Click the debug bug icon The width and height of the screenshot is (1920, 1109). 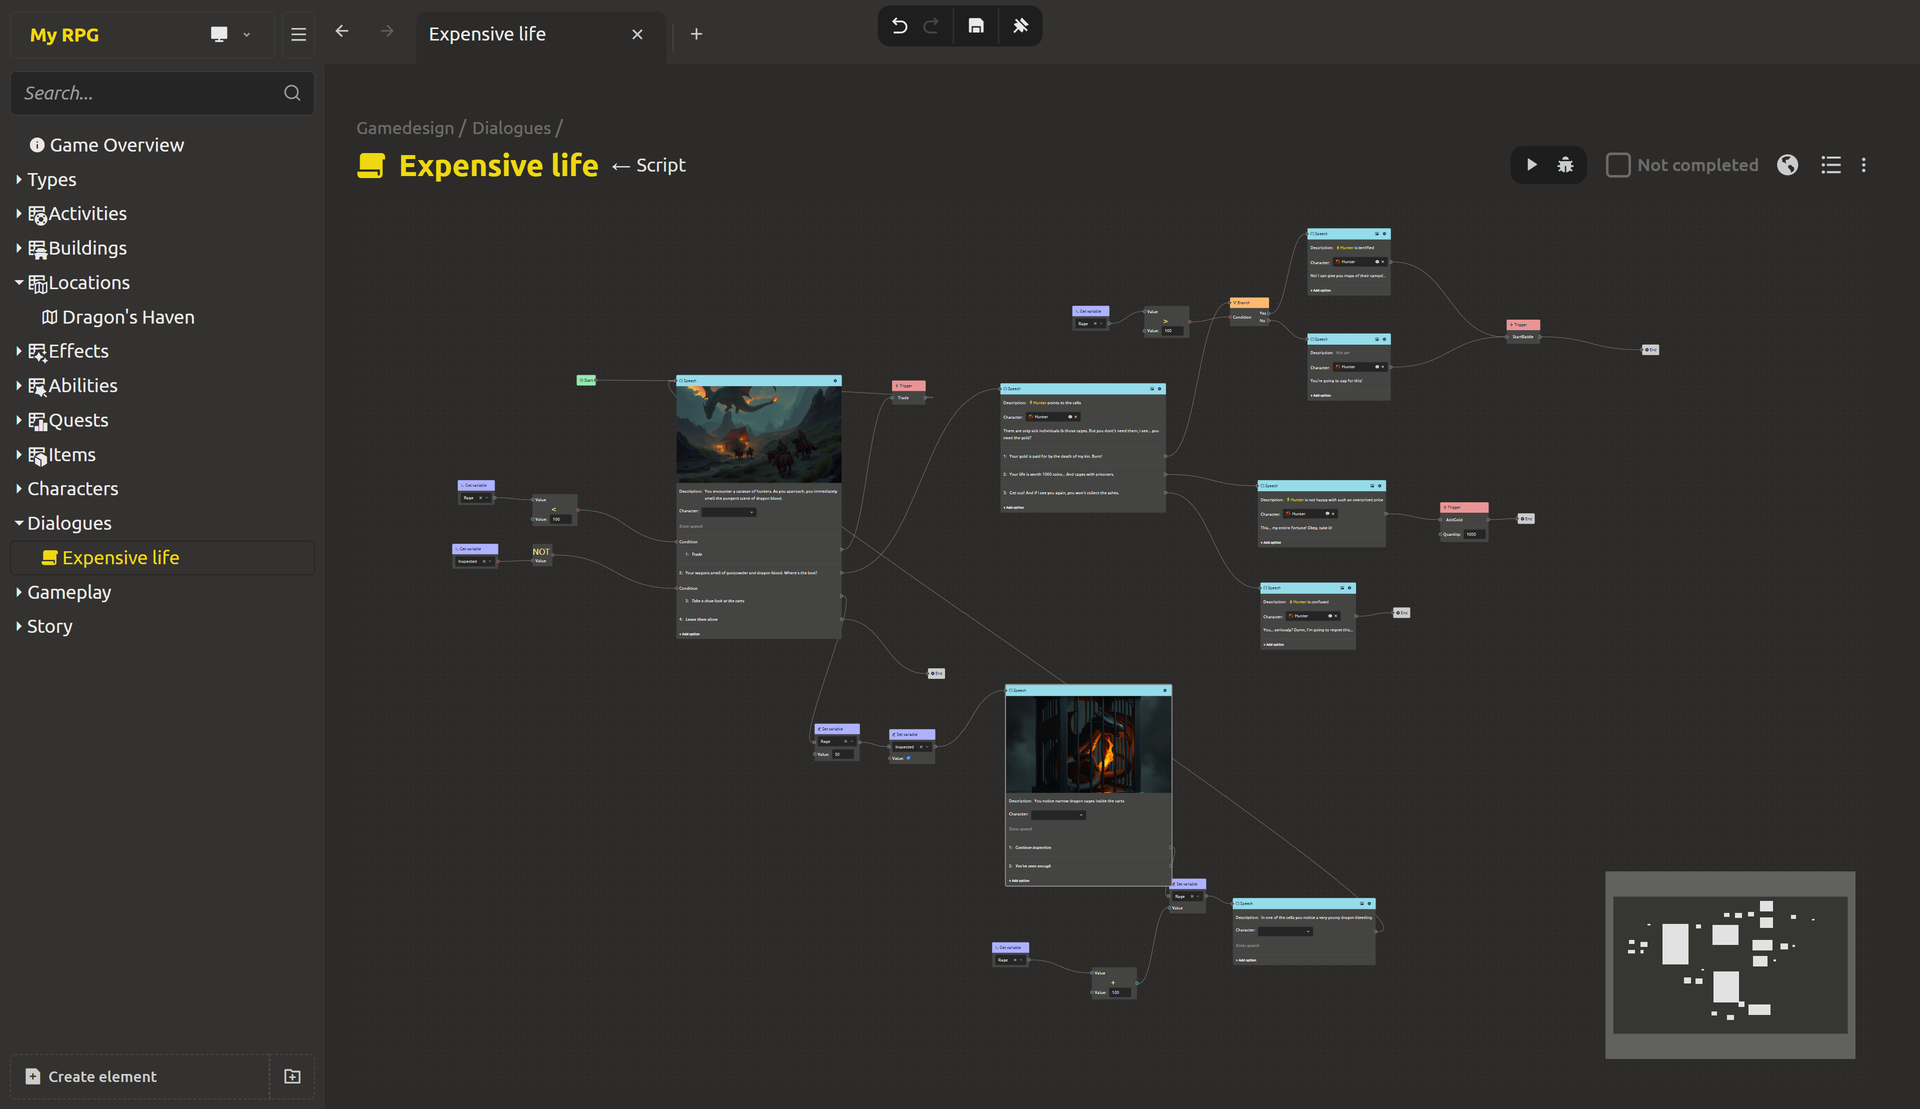tap(1565, 165)
